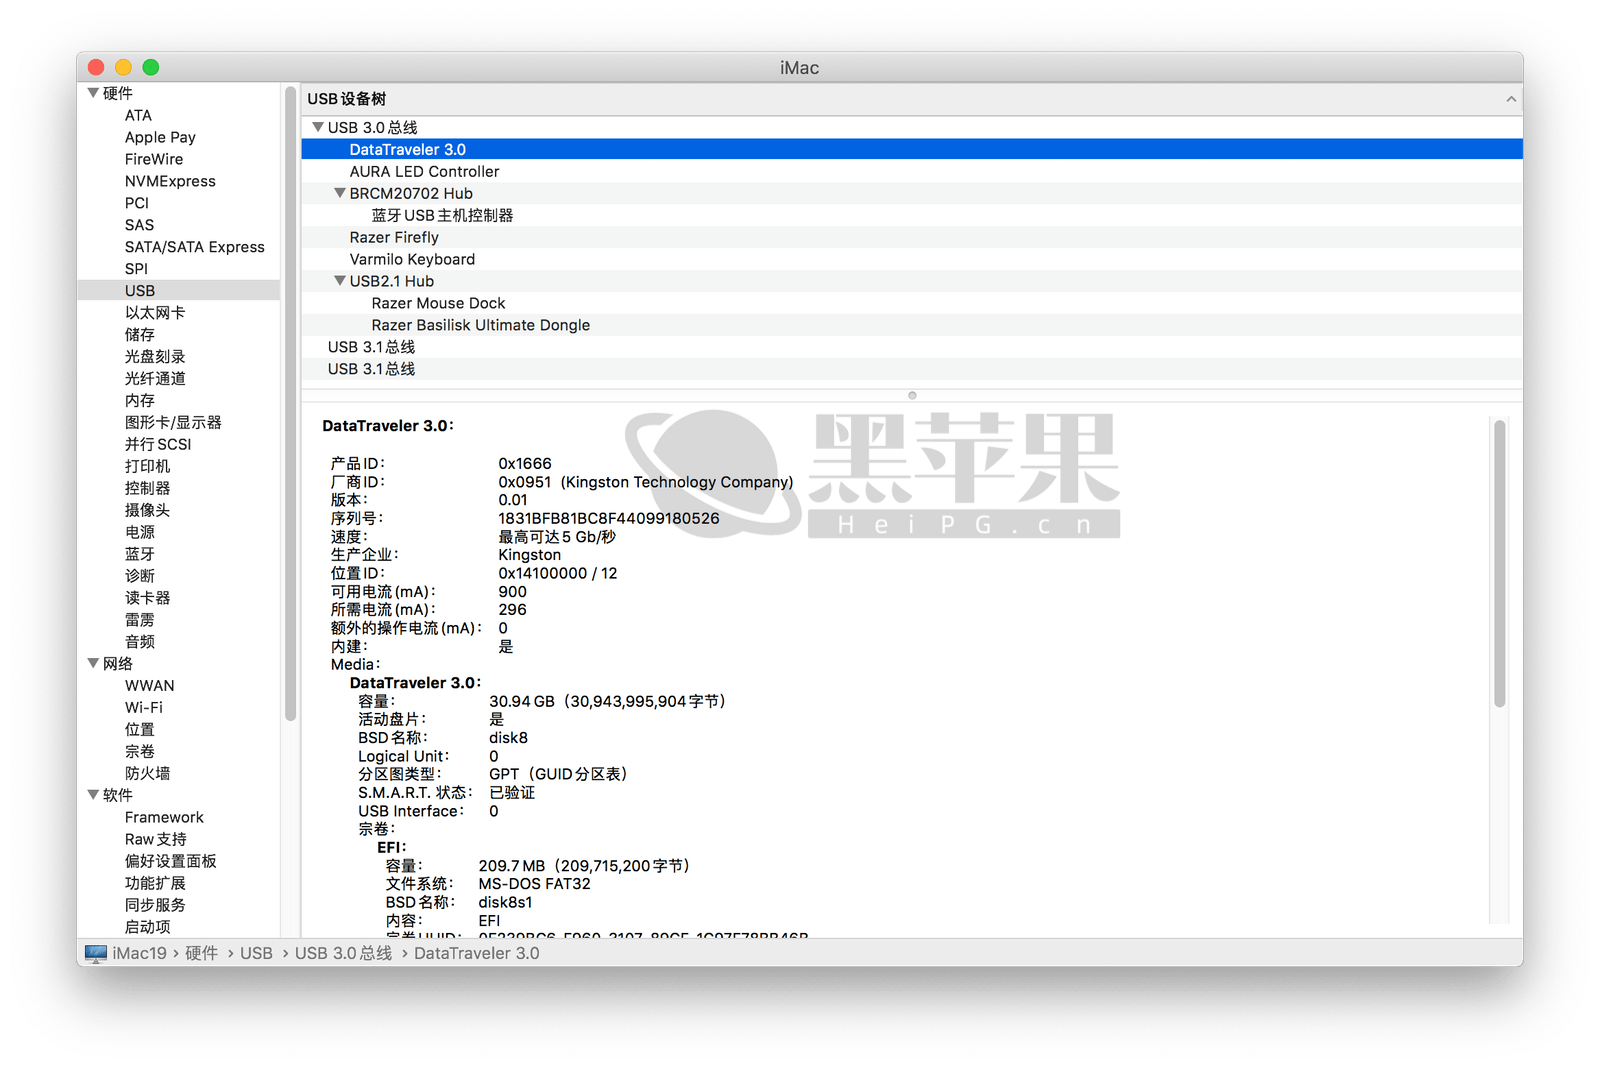Select 启动项 under 软件
This screenshot has height=1068, width=1600.
click(x=147, y=928)
